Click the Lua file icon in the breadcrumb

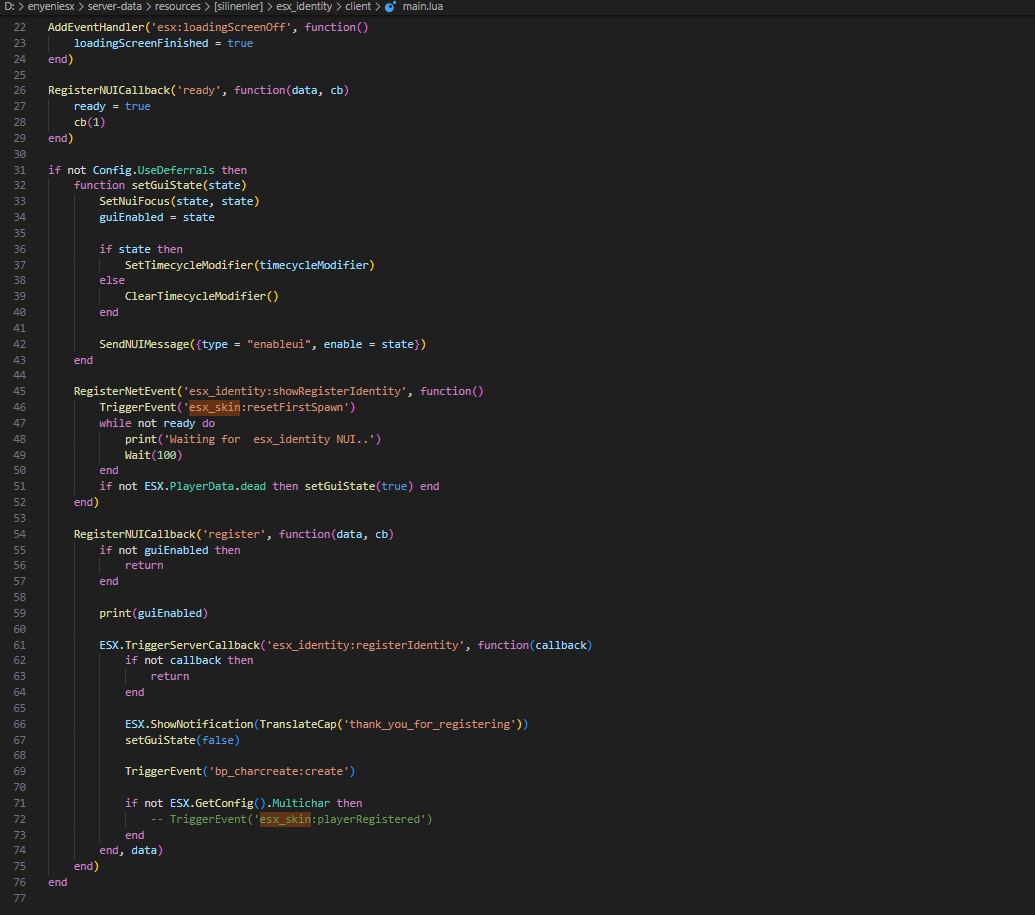coord(390,7)
